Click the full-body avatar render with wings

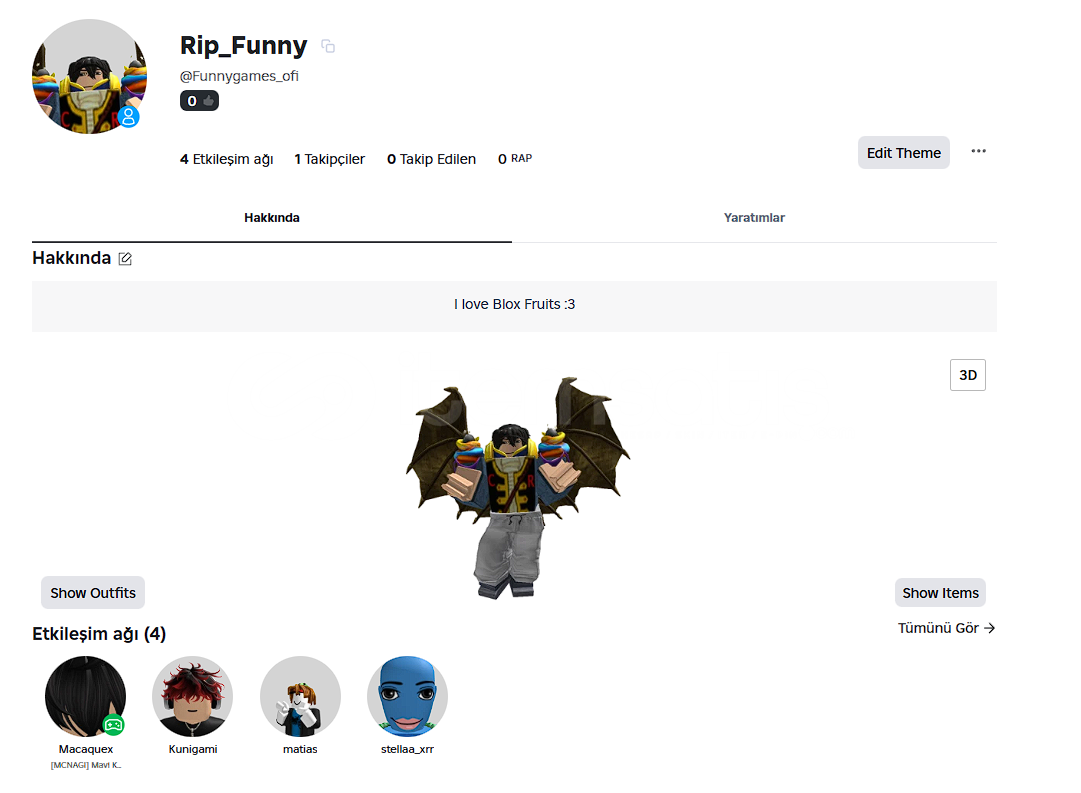(517, 487)
